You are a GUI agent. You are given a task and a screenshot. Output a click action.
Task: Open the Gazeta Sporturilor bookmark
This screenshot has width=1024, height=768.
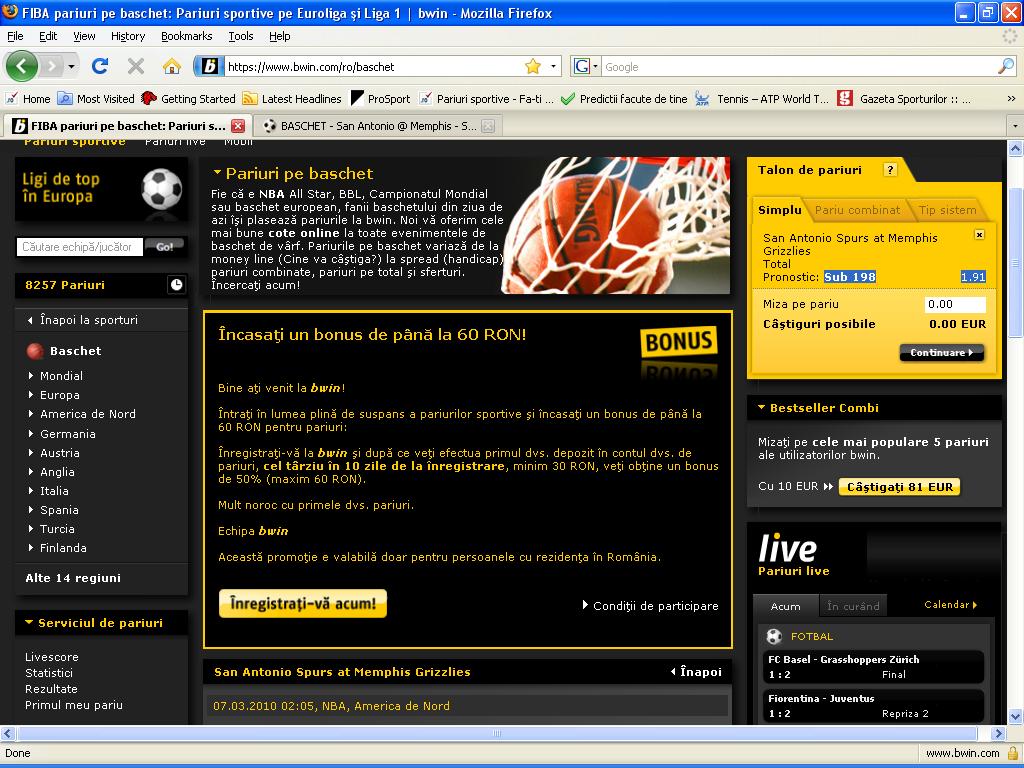(x=904, y=99)
